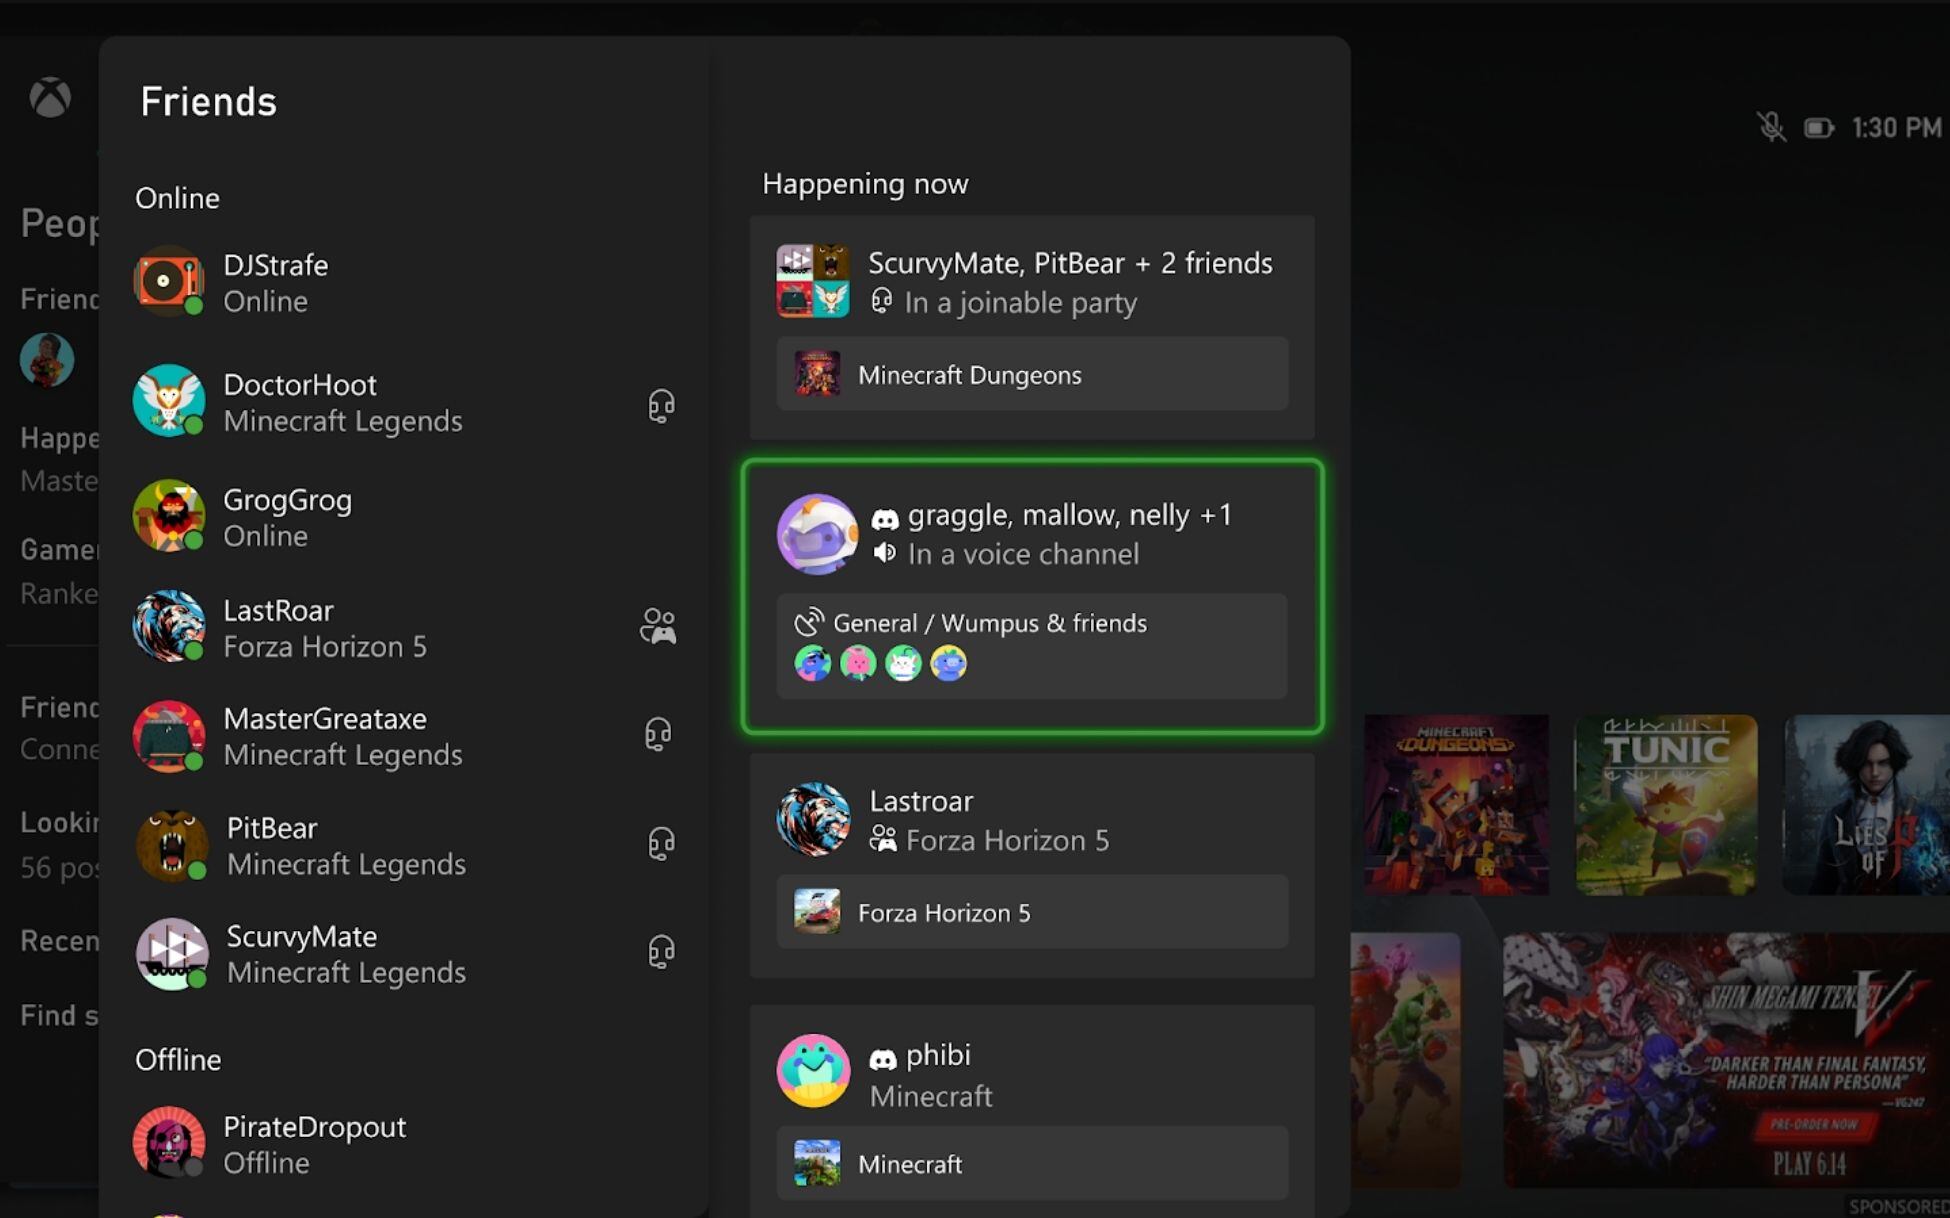1950x1218 pixels.
Task: Click the battery indicator icon near the clock
Action: 1818,127
